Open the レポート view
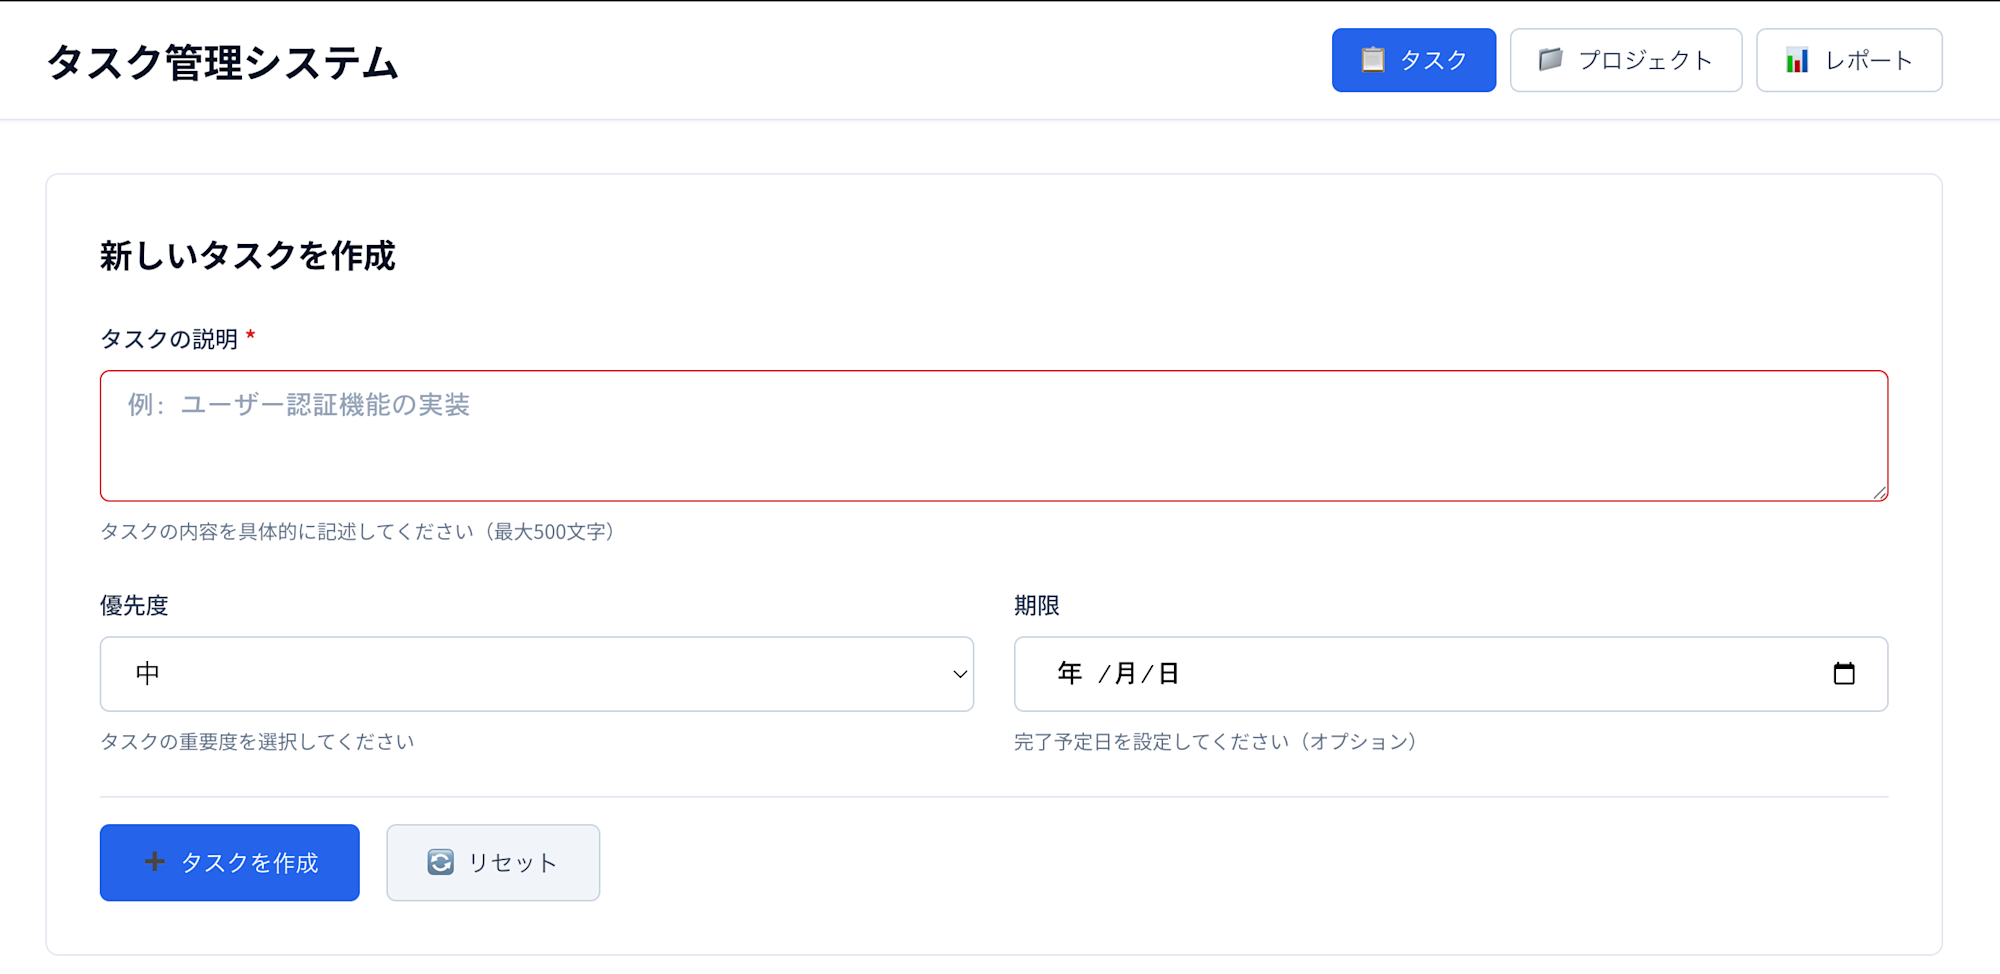This screenshot has height=974, width=2000. point(1848,60)
